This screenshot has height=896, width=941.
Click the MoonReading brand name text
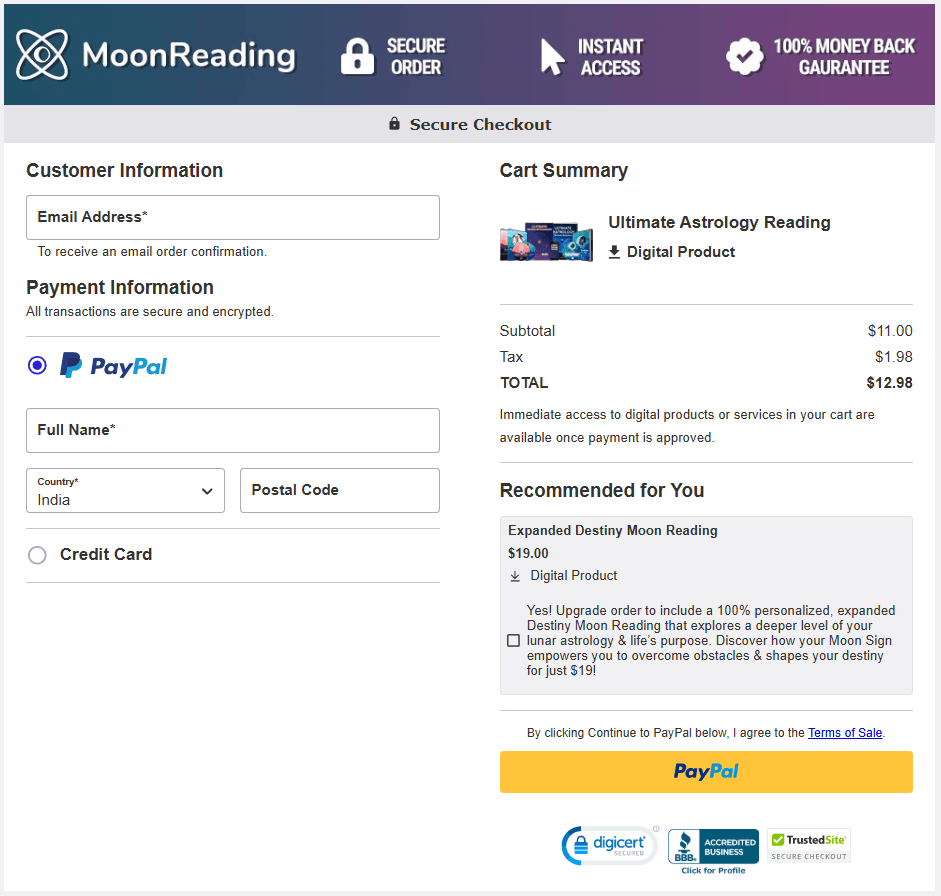pyautogui.click(x=188, y=55)
